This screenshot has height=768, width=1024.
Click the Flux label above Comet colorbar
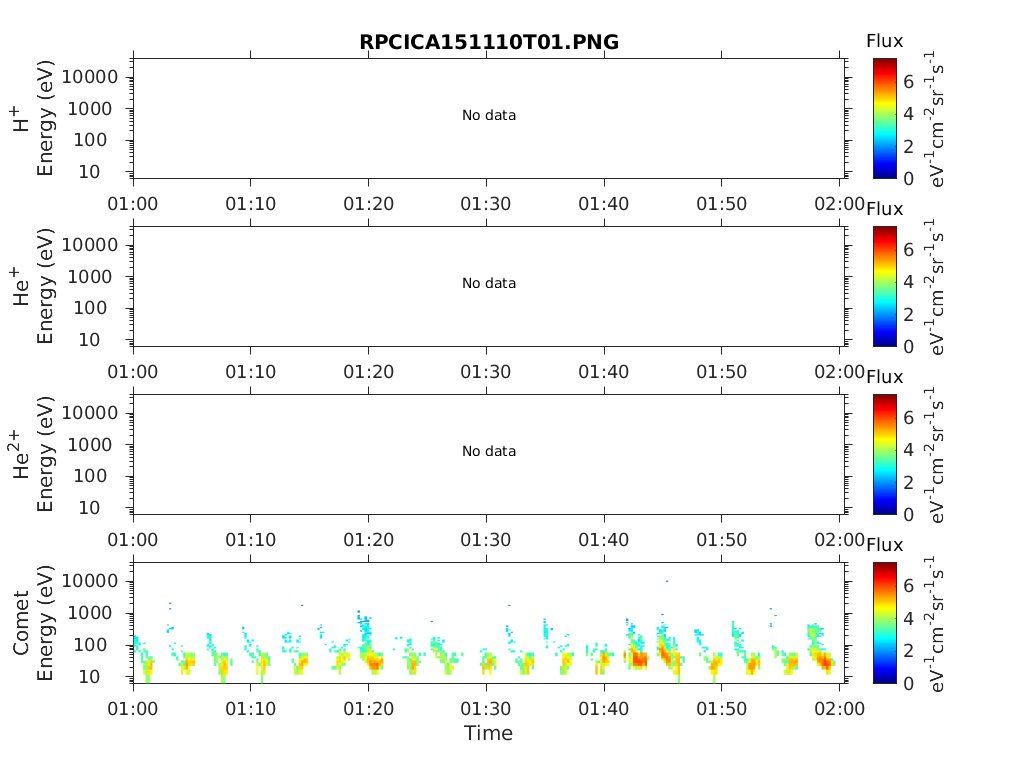point(885,545)
